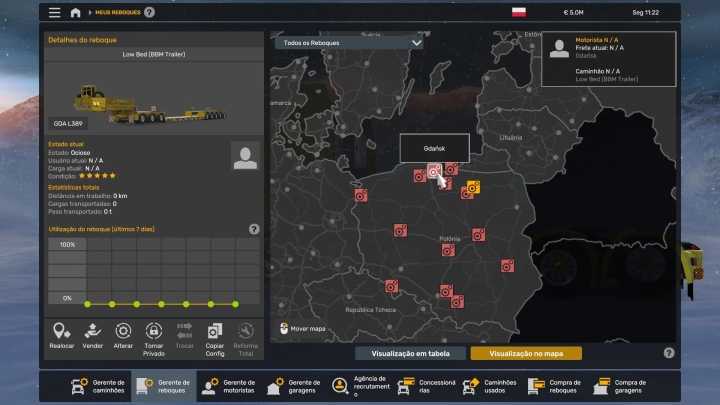The height and width of the screenshot is (405, 720).
Task: Click trailer marker above República Tcheca label
Action: click(392, 287)
